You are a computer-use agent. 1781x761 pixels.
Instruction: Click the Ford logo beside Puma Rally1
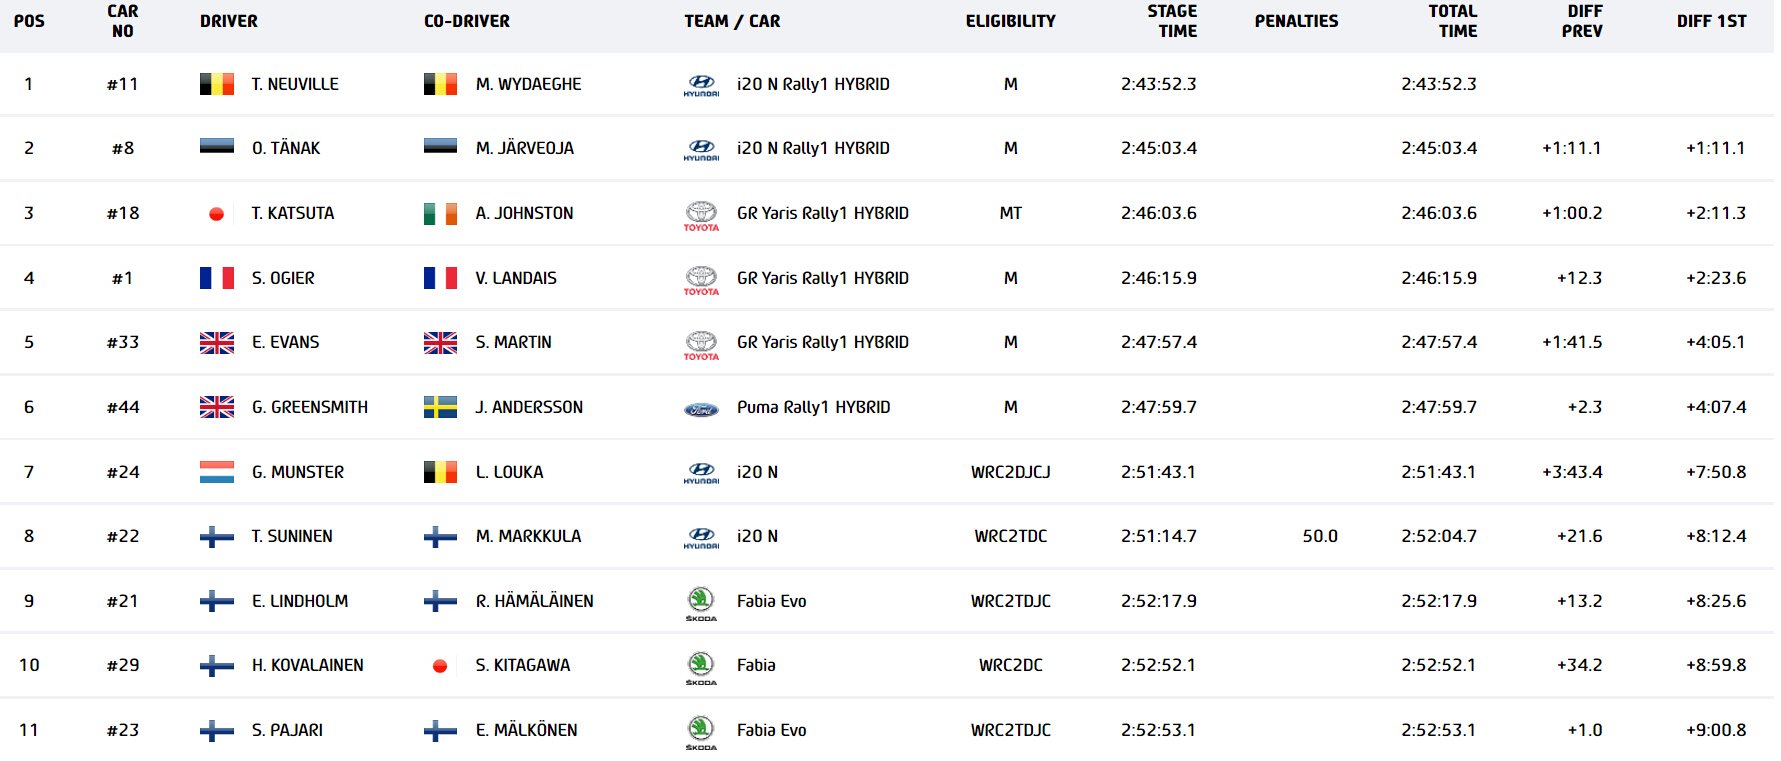(x=701, y=409)
